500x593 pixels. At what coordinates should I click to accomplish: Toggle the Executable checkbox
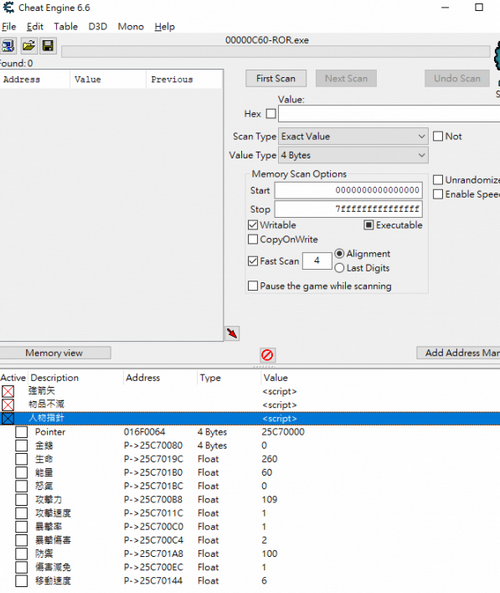[369, 225]
